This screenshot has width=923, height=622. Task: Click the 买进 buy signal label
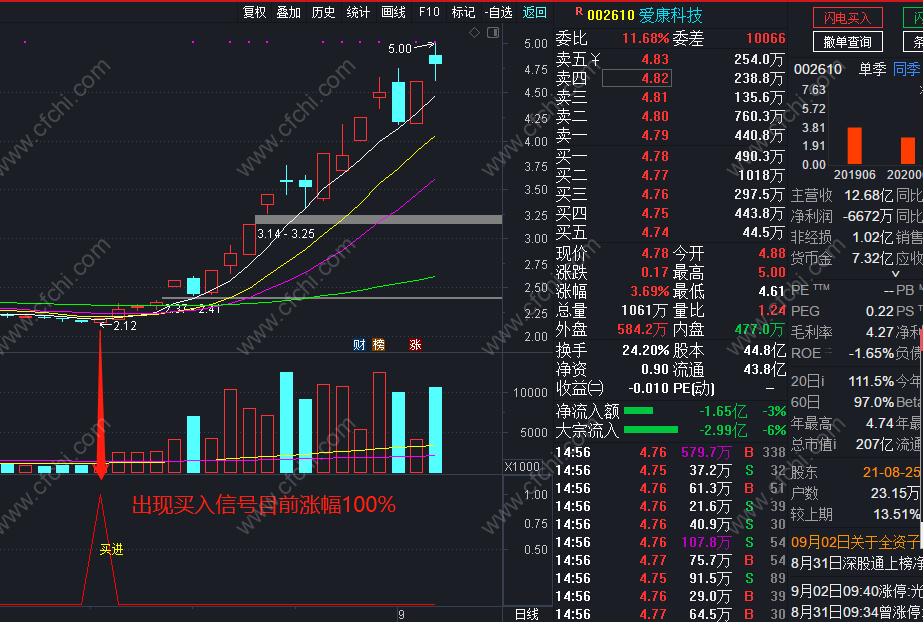pos(111,550)
